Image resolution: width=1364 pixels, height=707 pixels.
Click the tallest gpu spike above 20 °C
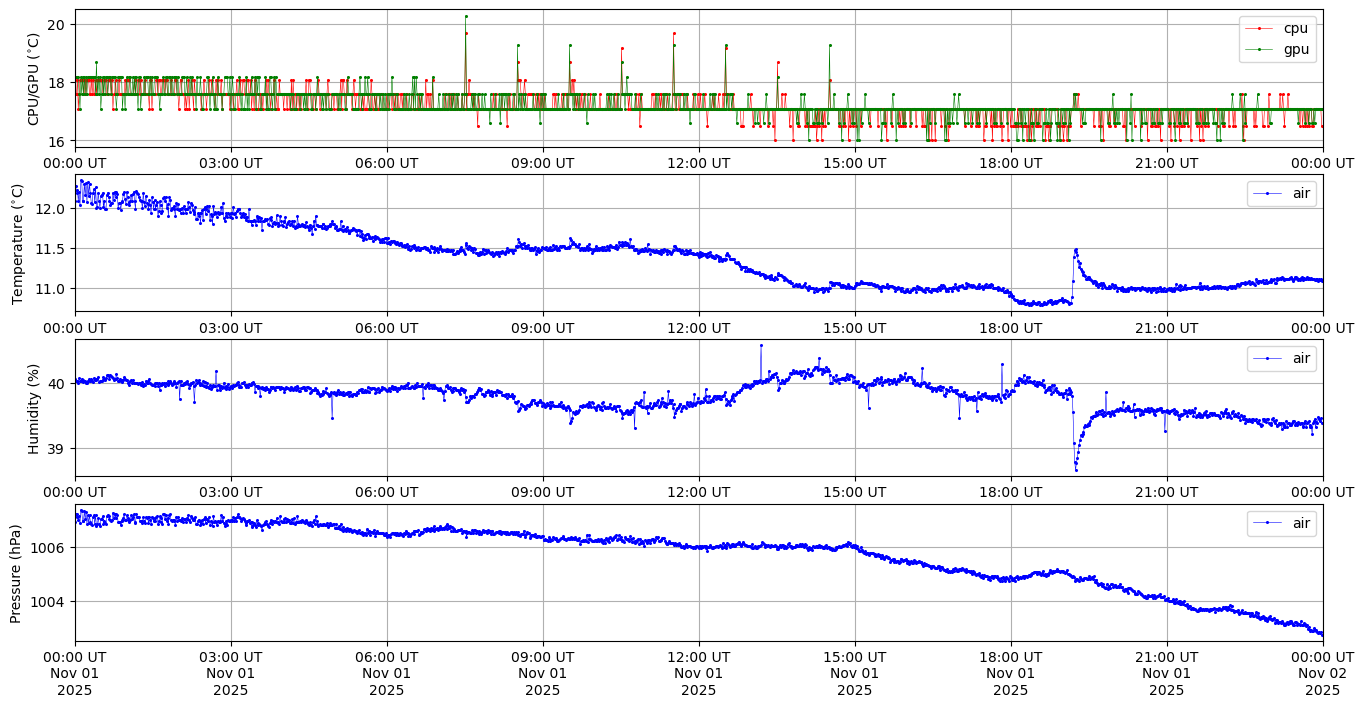(466, 16)
